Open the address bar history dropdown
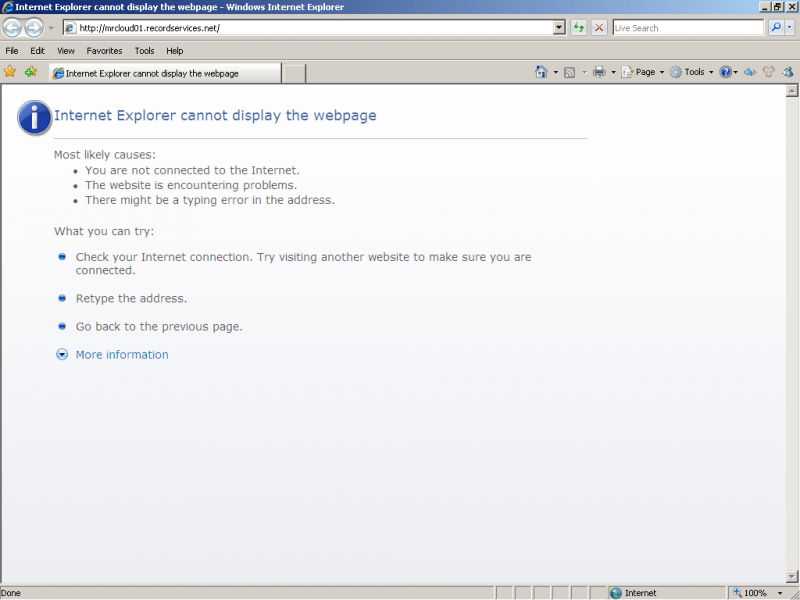This screenshot has height=600, width=800. click(x=560, y=27)
